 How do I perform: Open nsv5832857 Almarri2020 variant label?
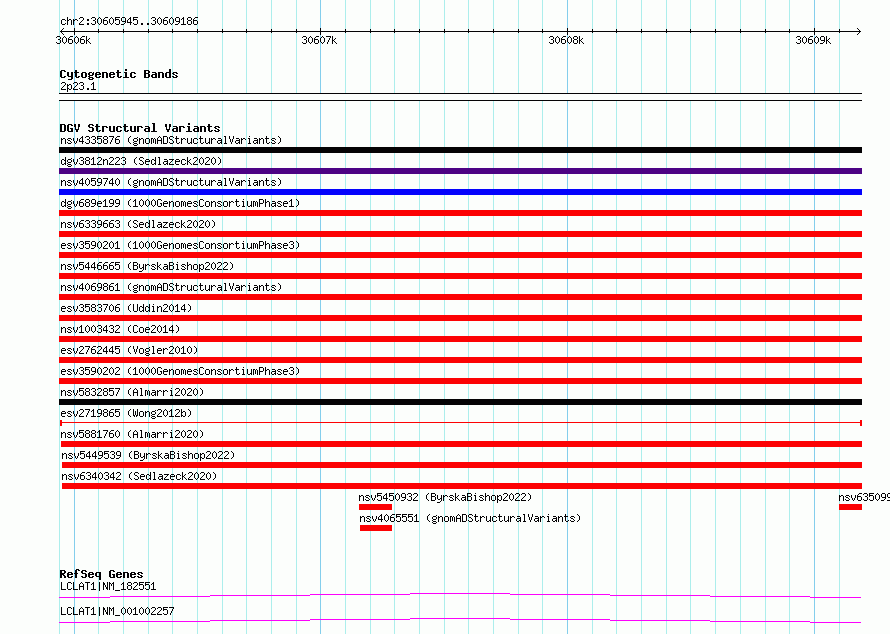pyautogui.click(x=132, y=392)
